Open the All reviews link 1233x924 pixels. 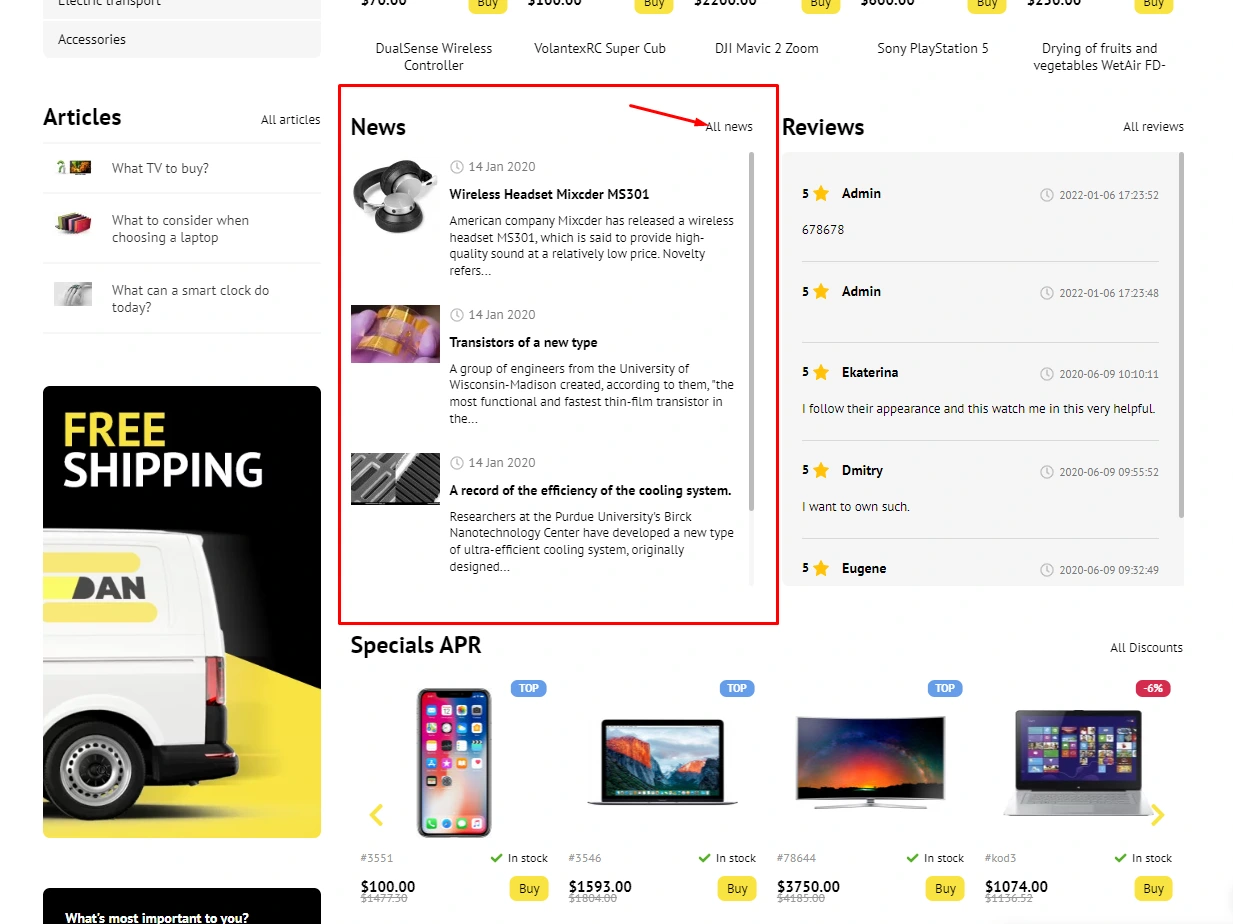click(1153, 127)
